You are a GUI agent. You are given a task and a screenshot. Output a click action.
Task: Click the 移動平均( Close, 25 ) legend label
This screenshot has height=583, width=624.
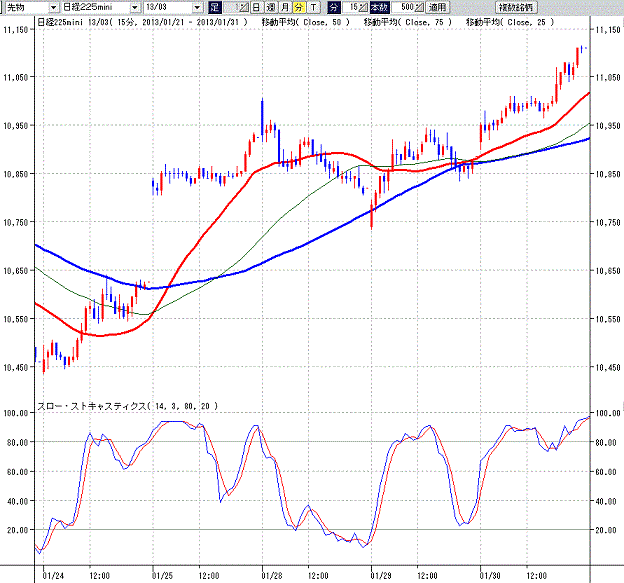click(510, 22)
